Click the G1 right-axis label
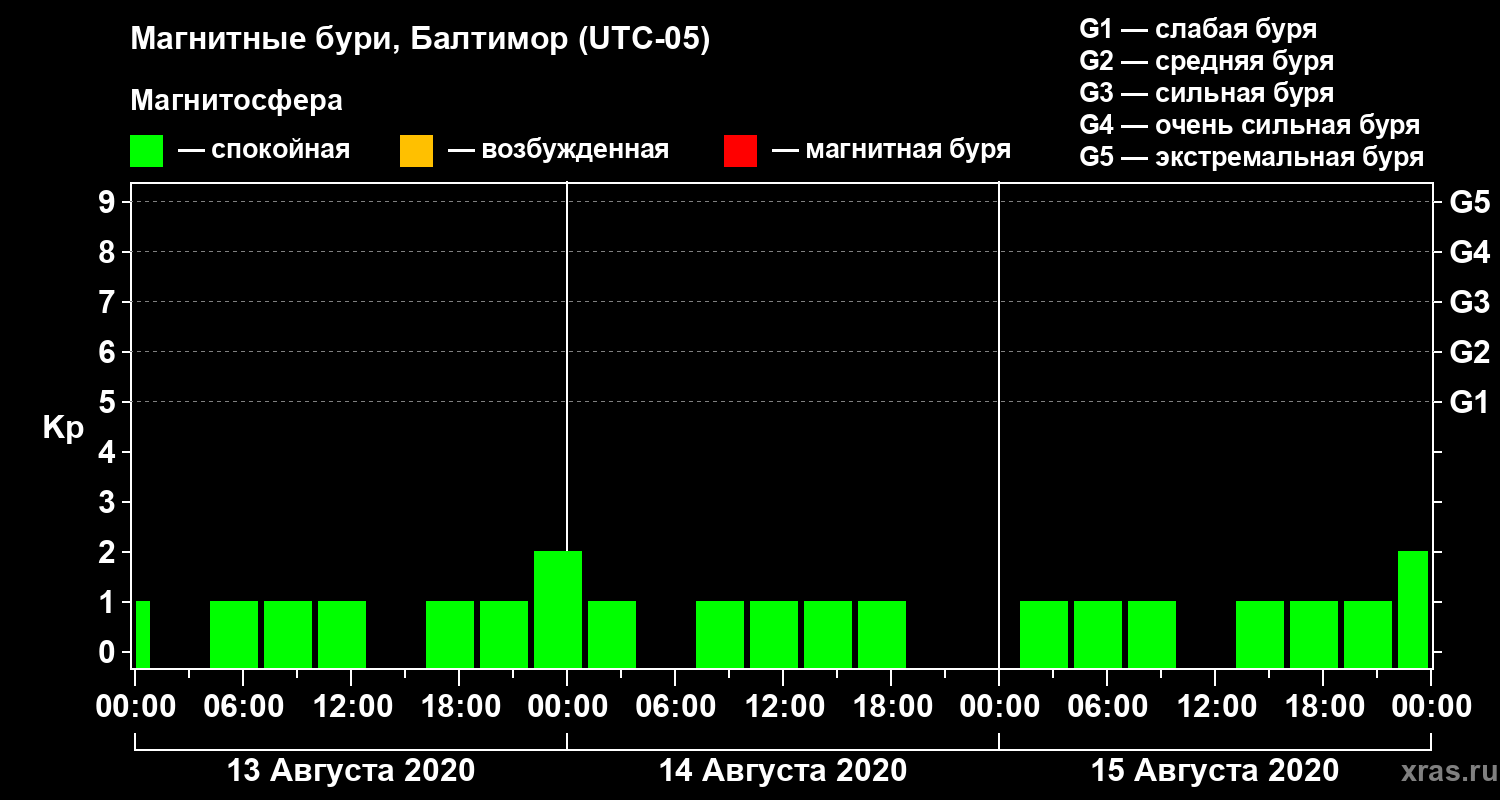Image resolution: width=1500 pixels, height=800 pixels. pos(1469,403)
